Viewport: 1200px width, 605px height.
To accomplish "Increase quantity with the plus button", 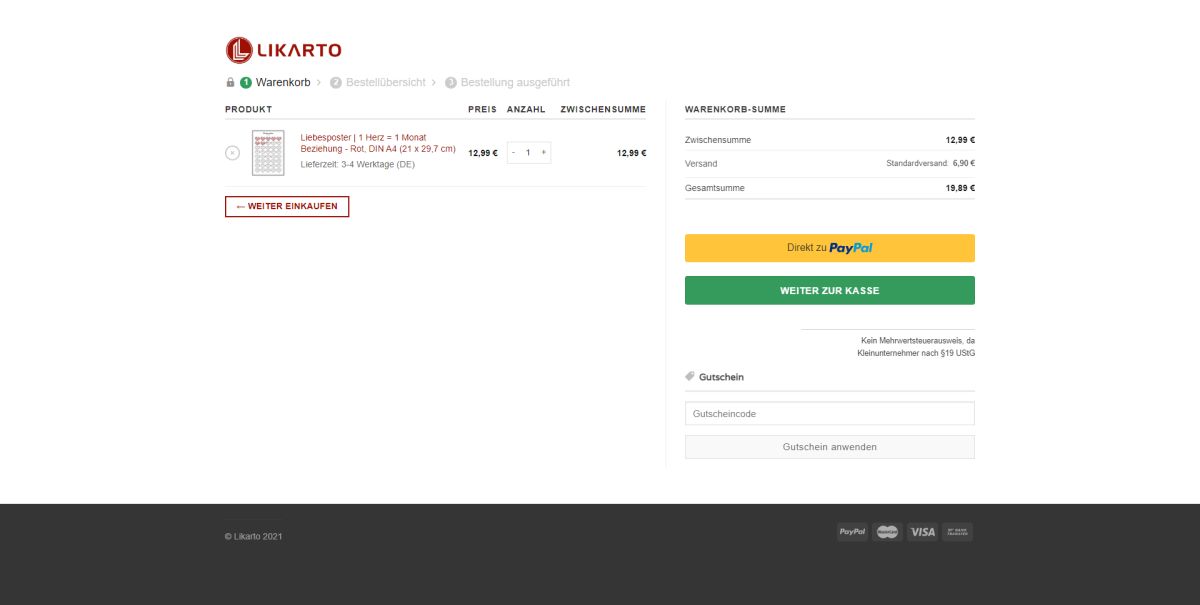I will tap(544, 153).
